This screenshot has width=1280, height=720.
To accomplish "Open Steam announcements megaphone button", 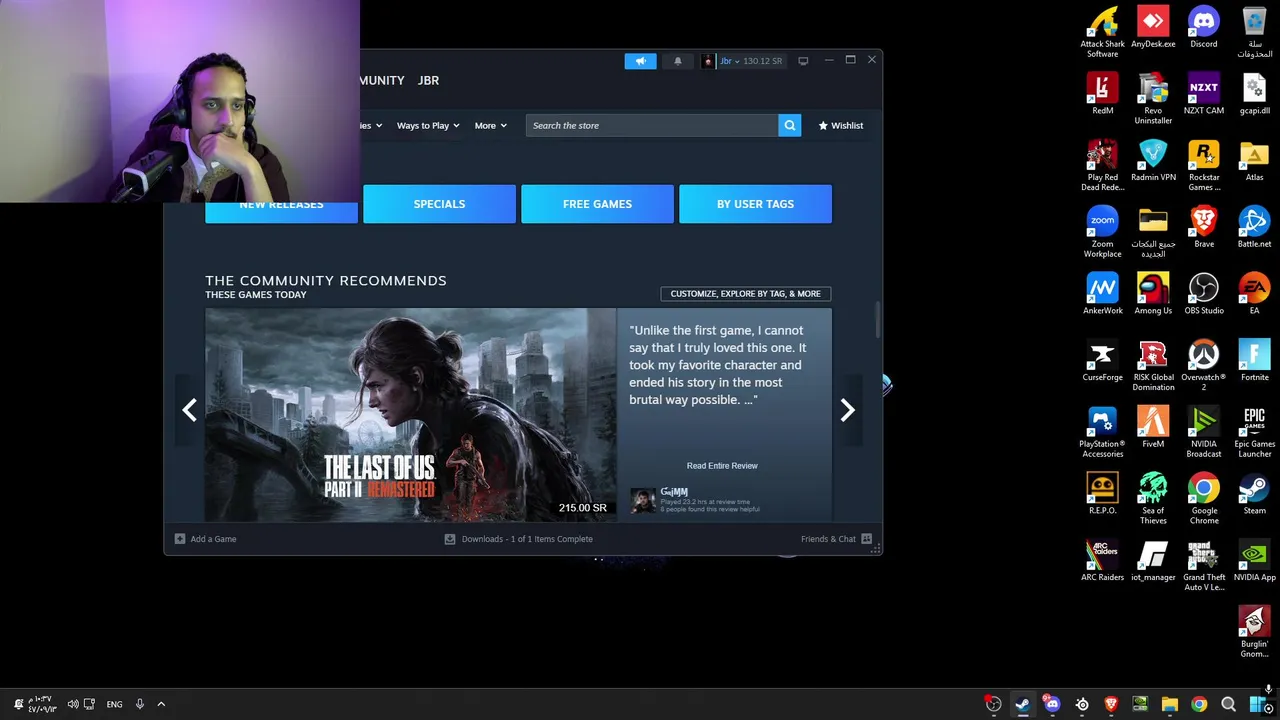I will point(641,61).
